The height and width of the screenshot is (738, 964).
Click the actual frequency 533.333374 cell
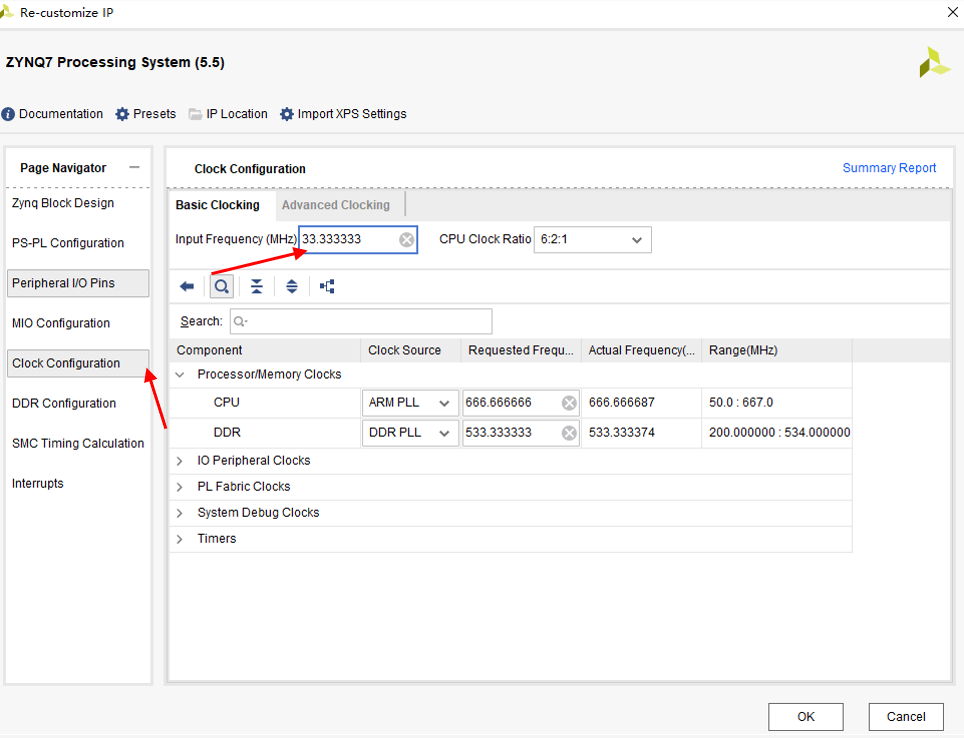[x=642, y=433]
